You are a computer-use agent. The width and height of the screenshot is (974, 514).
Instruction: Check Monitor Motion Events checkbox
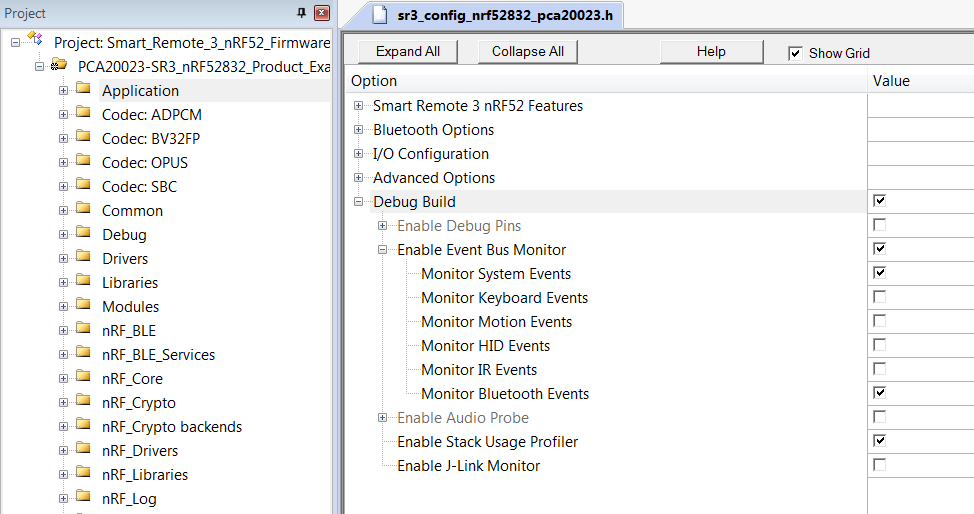click(x=879, y=321)
